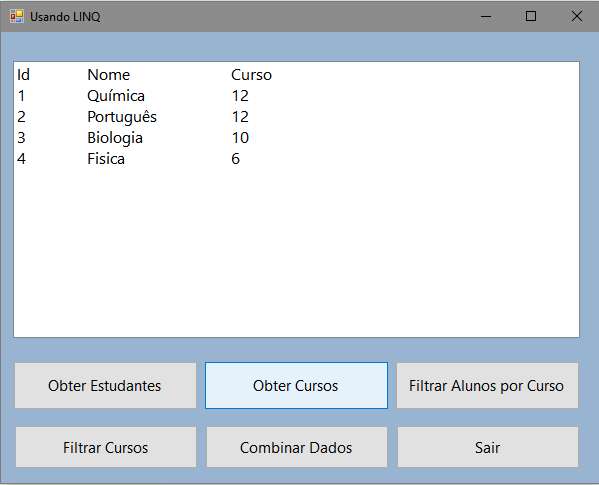The height and width of the screenshot is (485, 599).
Task: Pick the Biologia row
Action: (x=296, y=138)
